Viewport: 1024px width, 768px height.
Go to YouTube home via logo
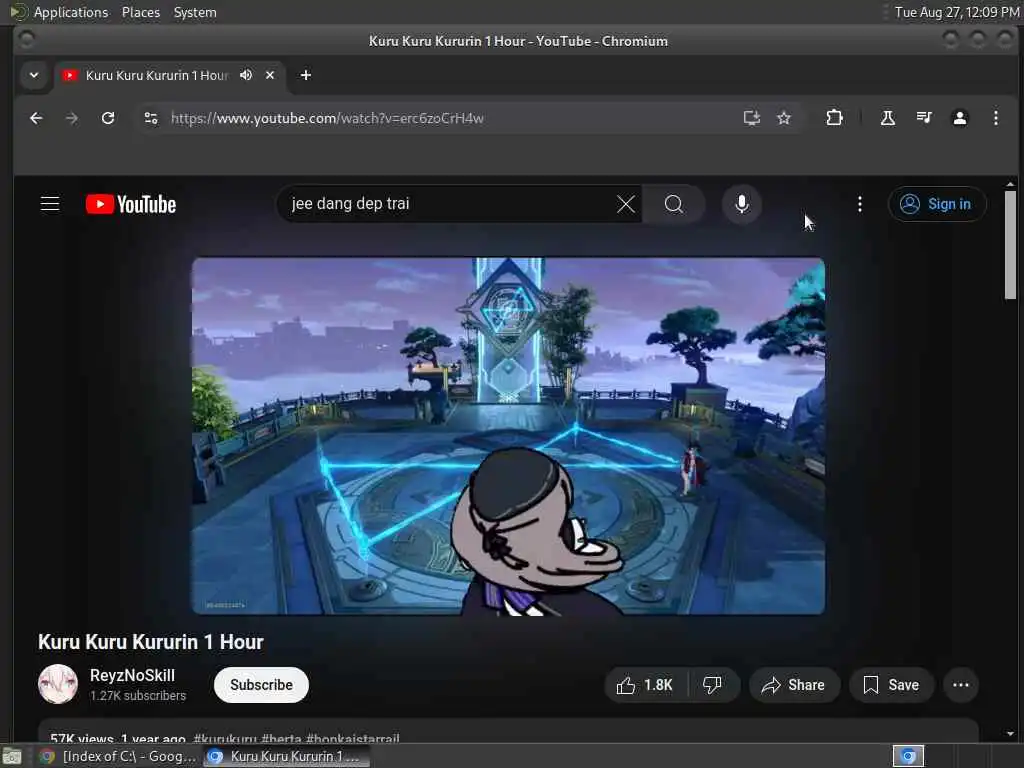tap(131, 204)
